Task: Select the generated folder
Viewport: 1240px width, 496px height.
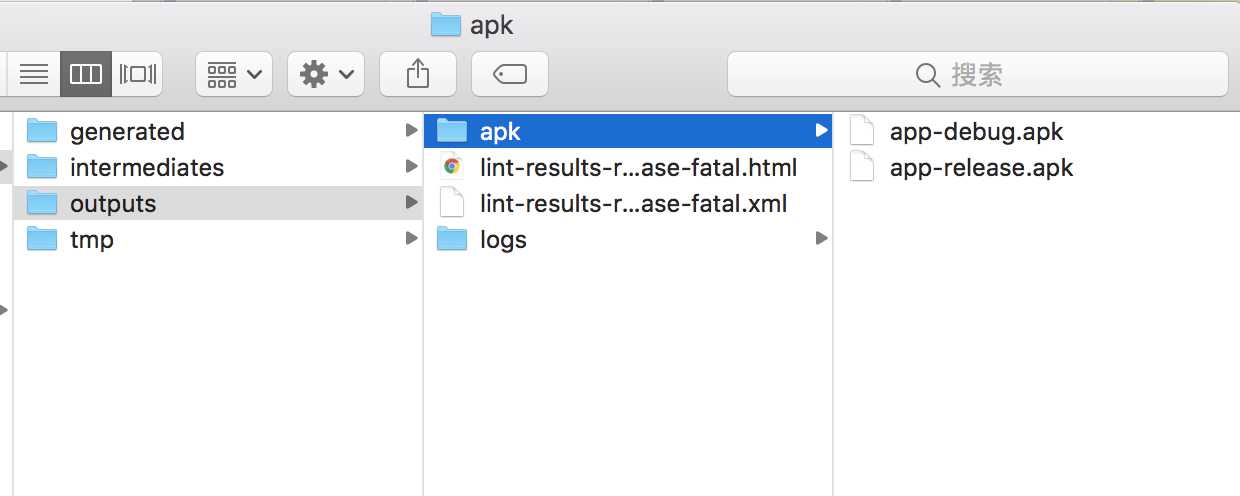Action: coord(127,131)
